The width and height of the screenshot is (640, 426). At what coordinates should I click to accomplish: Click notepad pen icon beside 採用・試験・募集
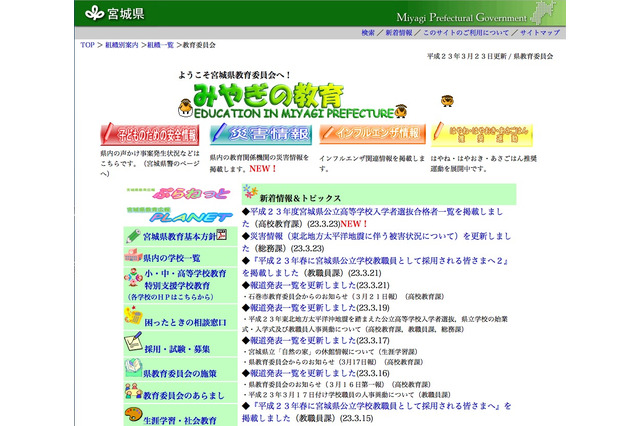133,341
